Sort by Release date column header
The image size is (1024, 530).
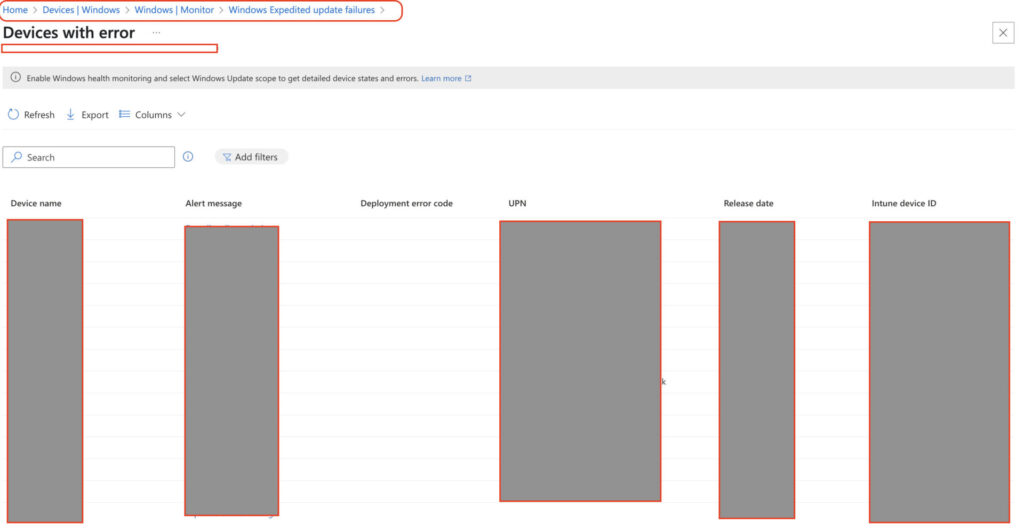point(748,204)
